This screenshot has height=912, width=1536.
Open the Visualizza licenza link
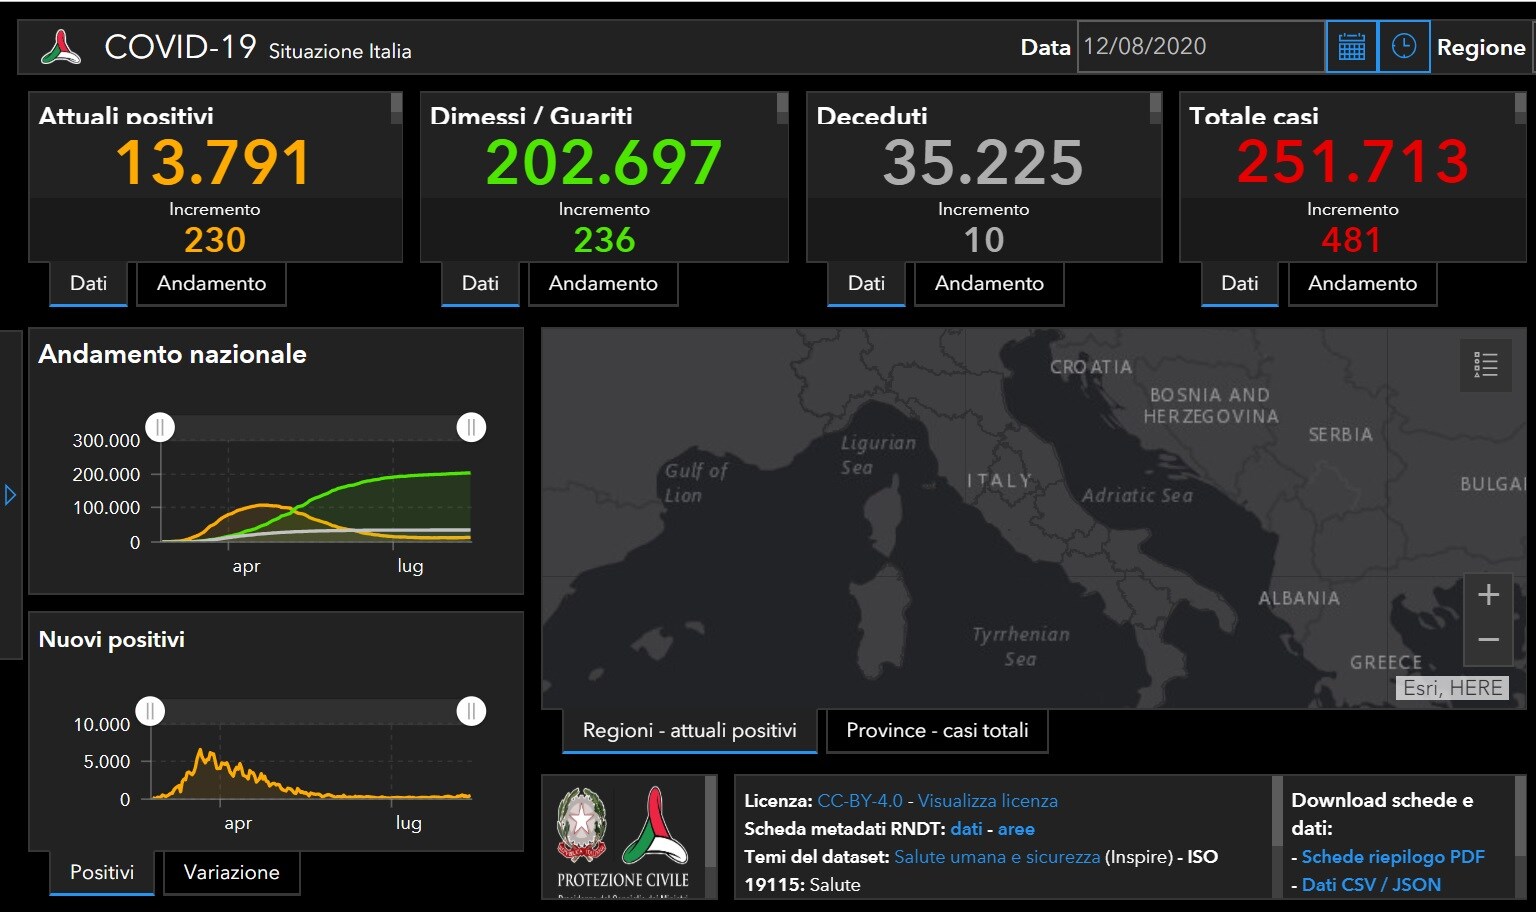[988, 801]
